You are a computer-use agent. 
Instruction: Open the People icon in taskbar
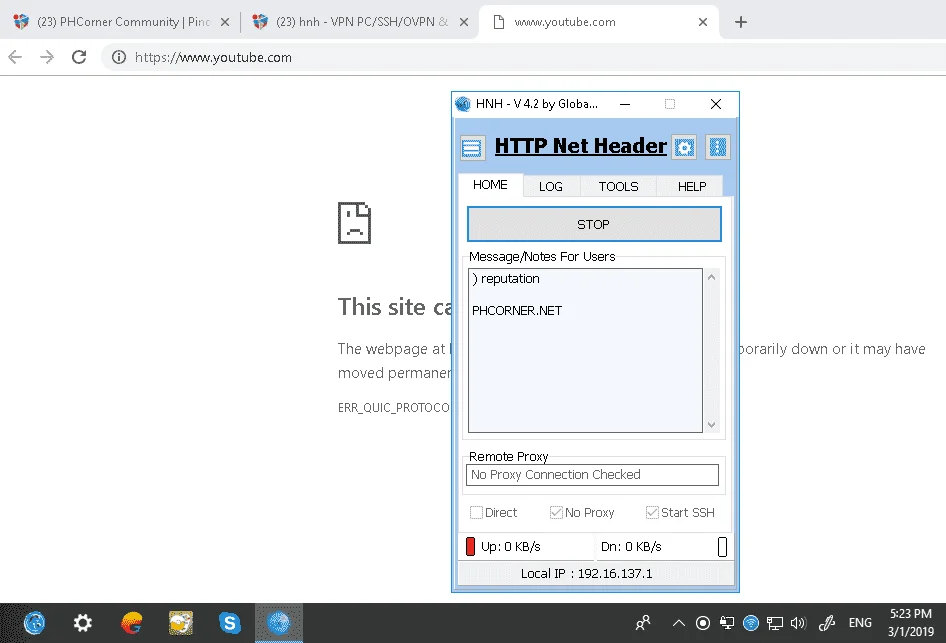point(643,623)
